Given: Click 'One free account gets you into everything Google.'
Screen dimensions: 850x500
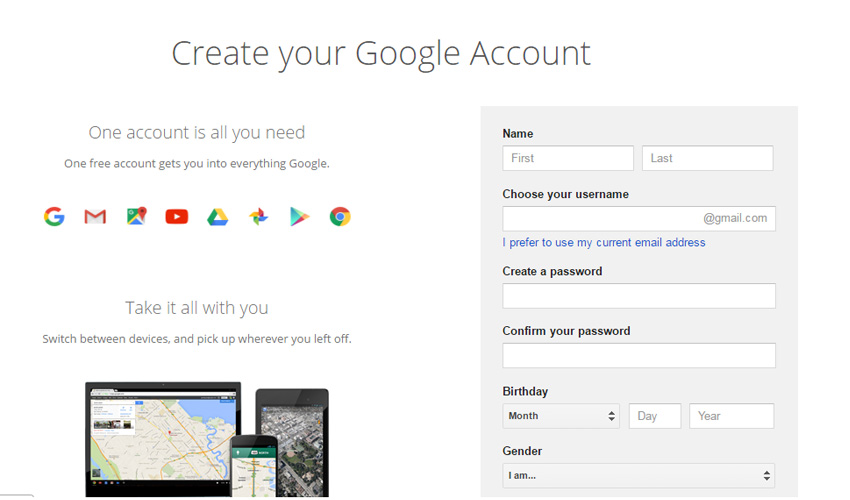Looking at the screenshot, I should (x=197, y=163).
